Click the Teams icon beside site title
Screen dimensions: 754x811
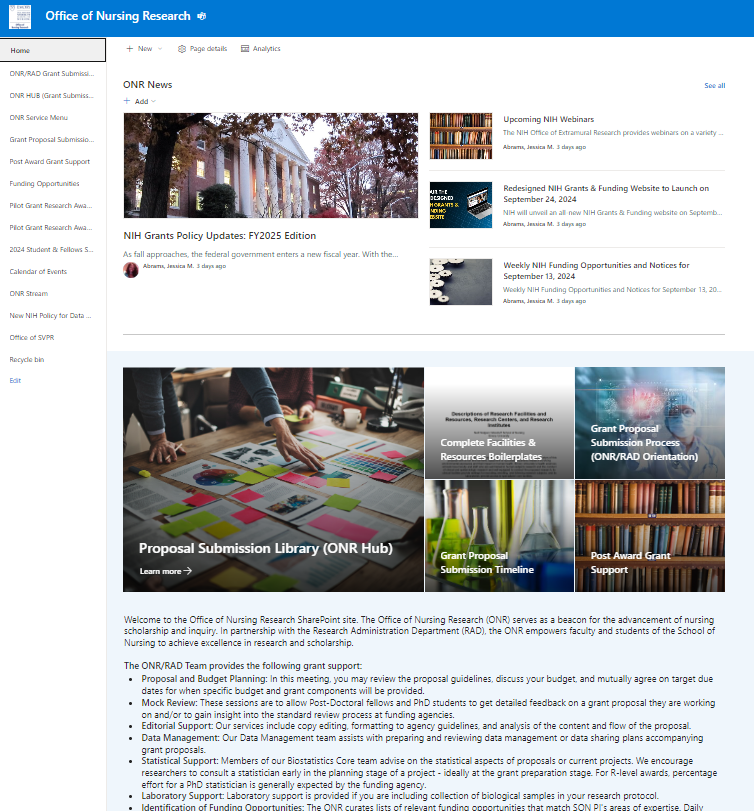click(202, 17)
